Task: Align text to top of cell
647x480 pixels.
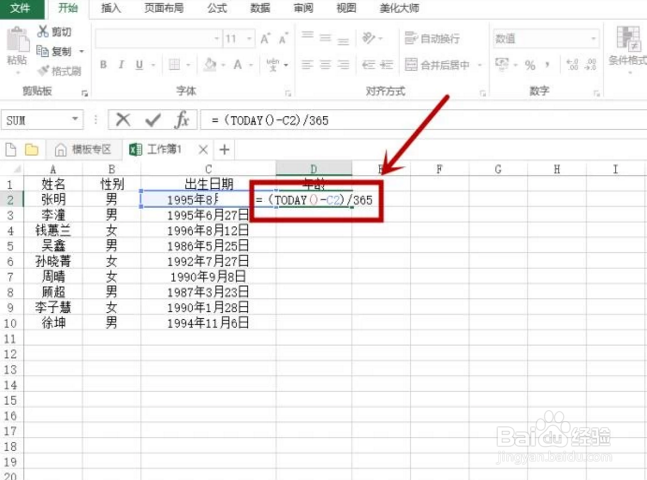Action: [x=307, y=35]
